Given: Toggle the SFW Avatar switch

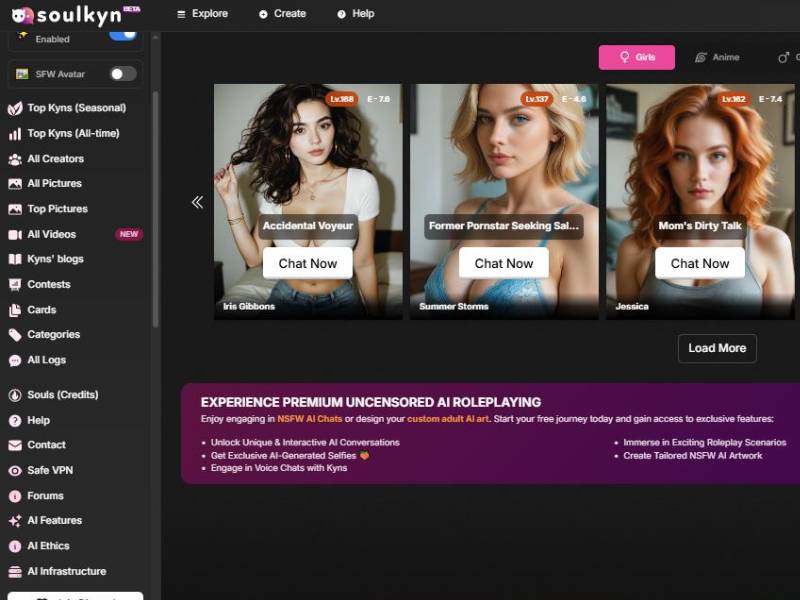Looking at the screenshot, I should pos(123,73).
